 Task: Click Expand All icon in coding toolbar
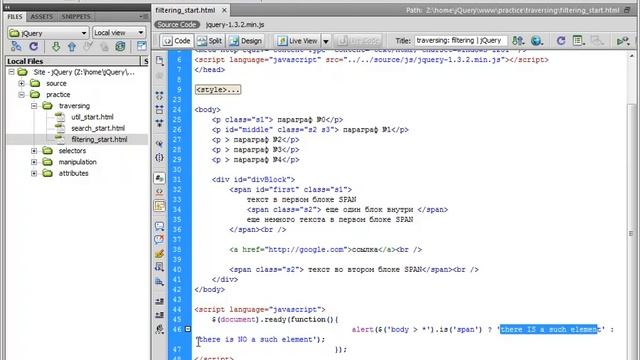(160, 123)
